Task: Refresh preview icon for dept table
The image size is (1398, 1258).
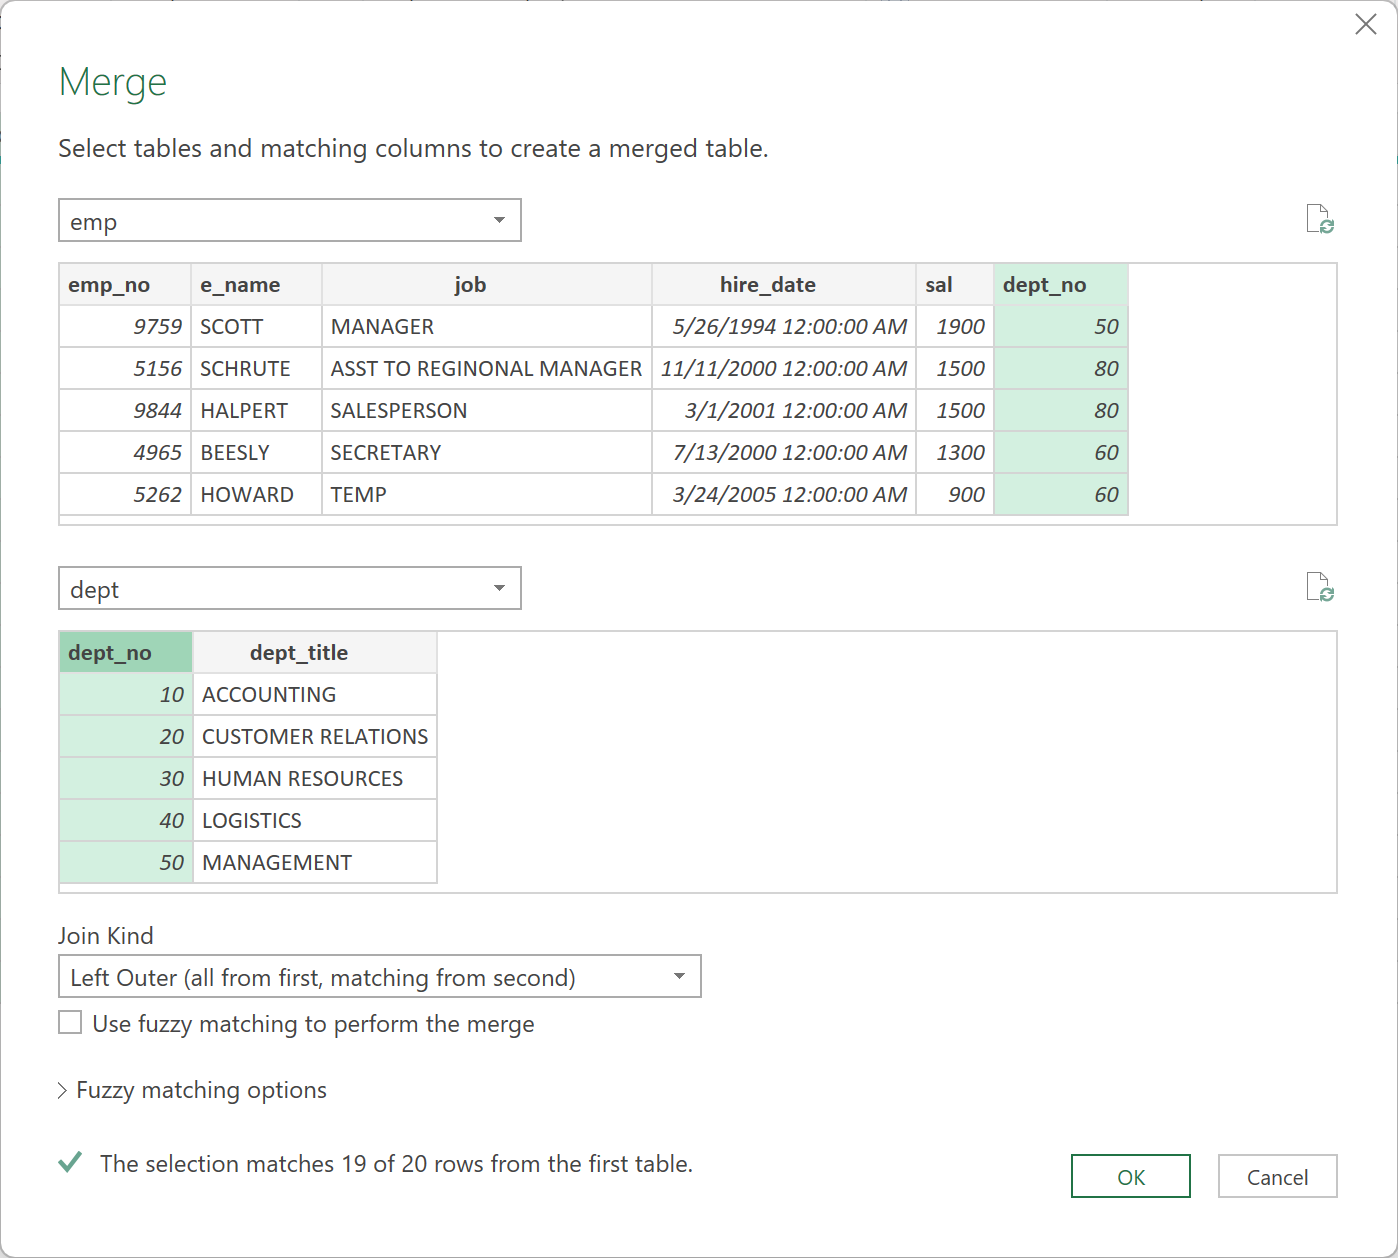Action: pyautogui.click(x=1320, y=587)
